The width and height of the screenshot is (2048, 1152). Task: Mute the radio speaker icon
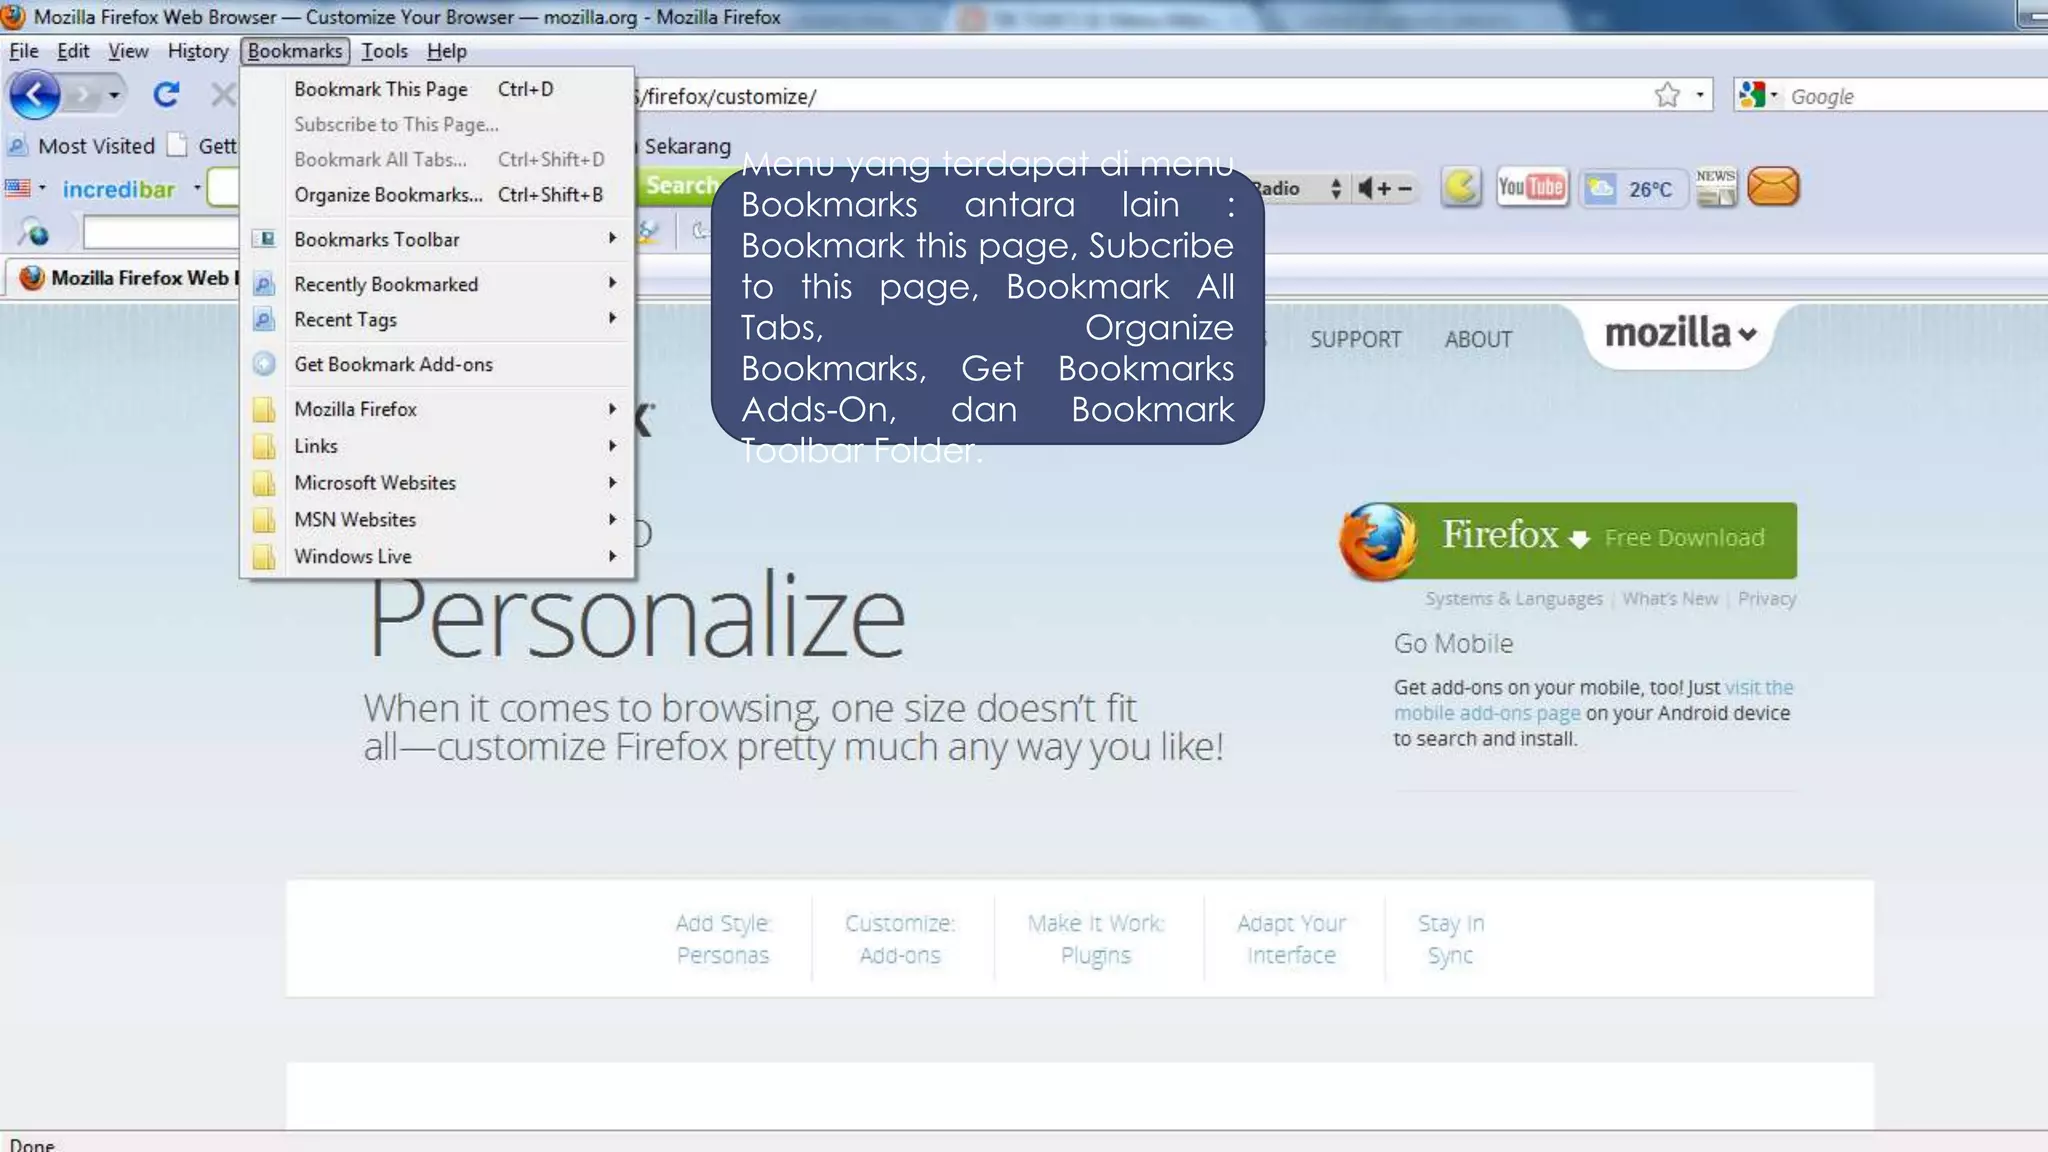[x=1365, y=188]
